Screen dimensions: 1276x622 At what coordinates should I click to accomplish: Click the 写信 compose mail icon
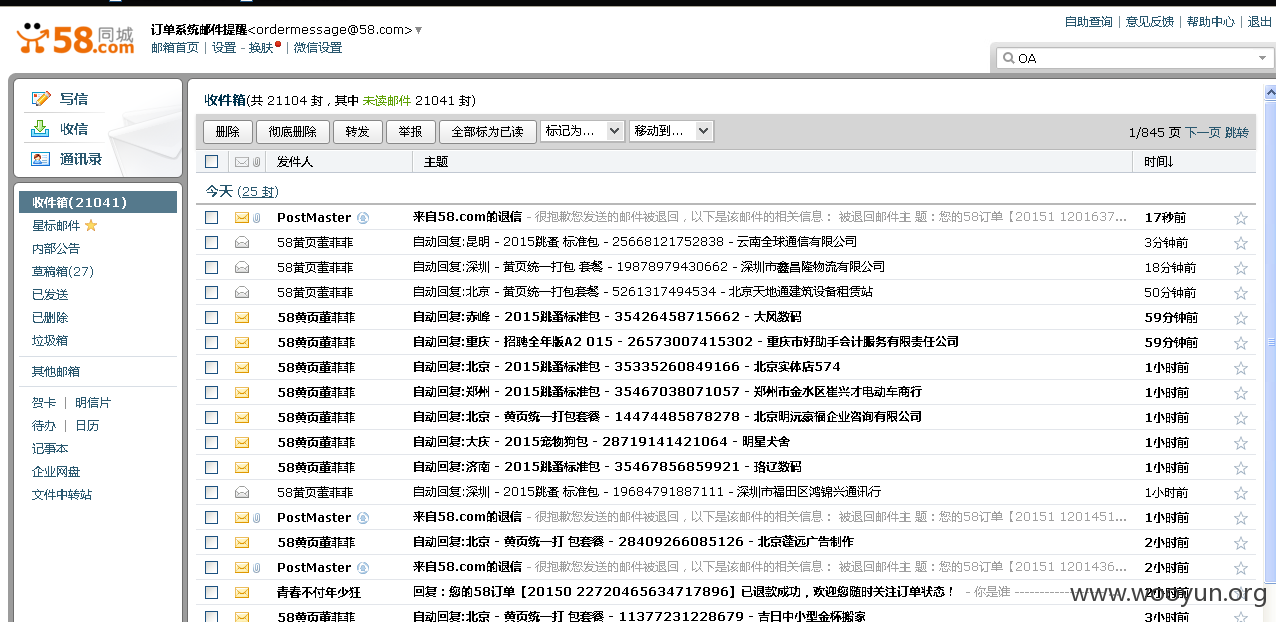(x=41, y=98)
